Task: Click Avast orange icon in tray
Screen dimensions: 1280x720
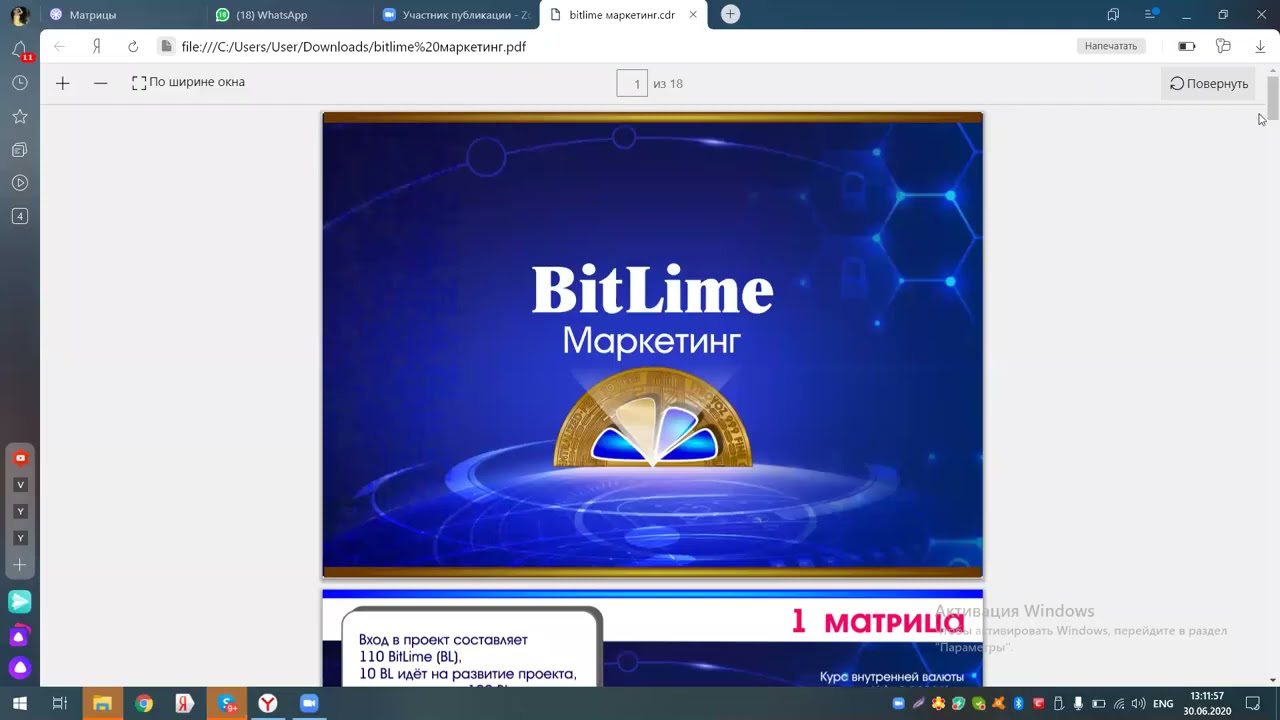Action: (x=999, y=704)
